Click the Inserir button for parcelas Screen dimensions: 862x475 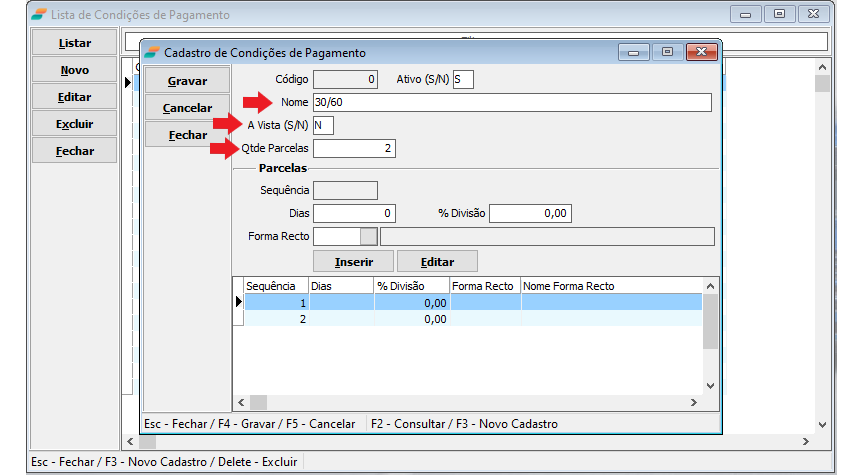click(x=354, y=261)
